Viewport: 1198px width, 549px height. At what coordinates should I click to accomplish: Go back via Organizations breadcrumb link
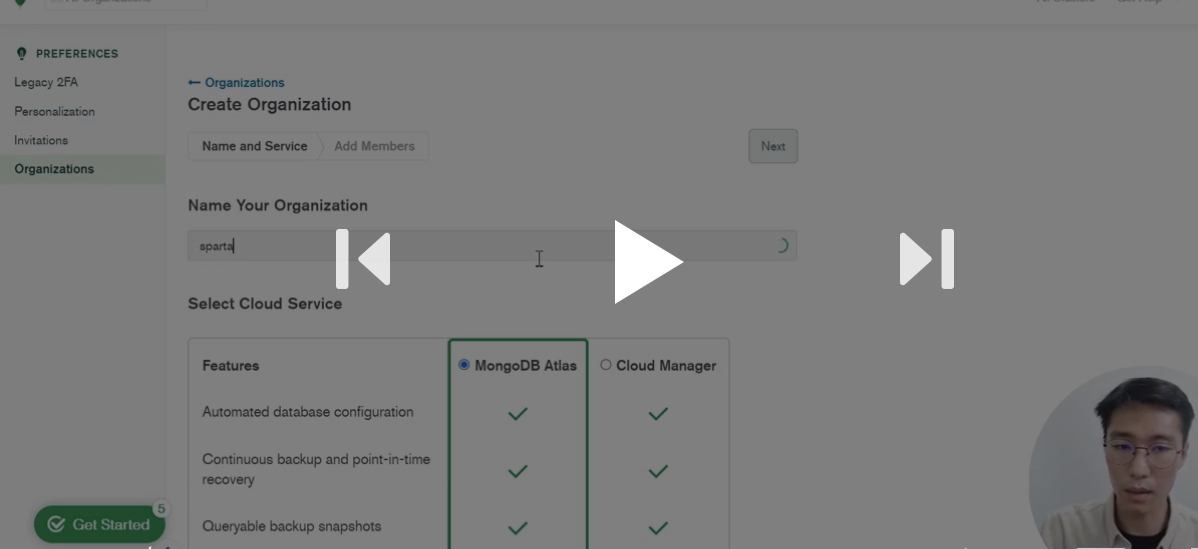[x=244, y=82]
